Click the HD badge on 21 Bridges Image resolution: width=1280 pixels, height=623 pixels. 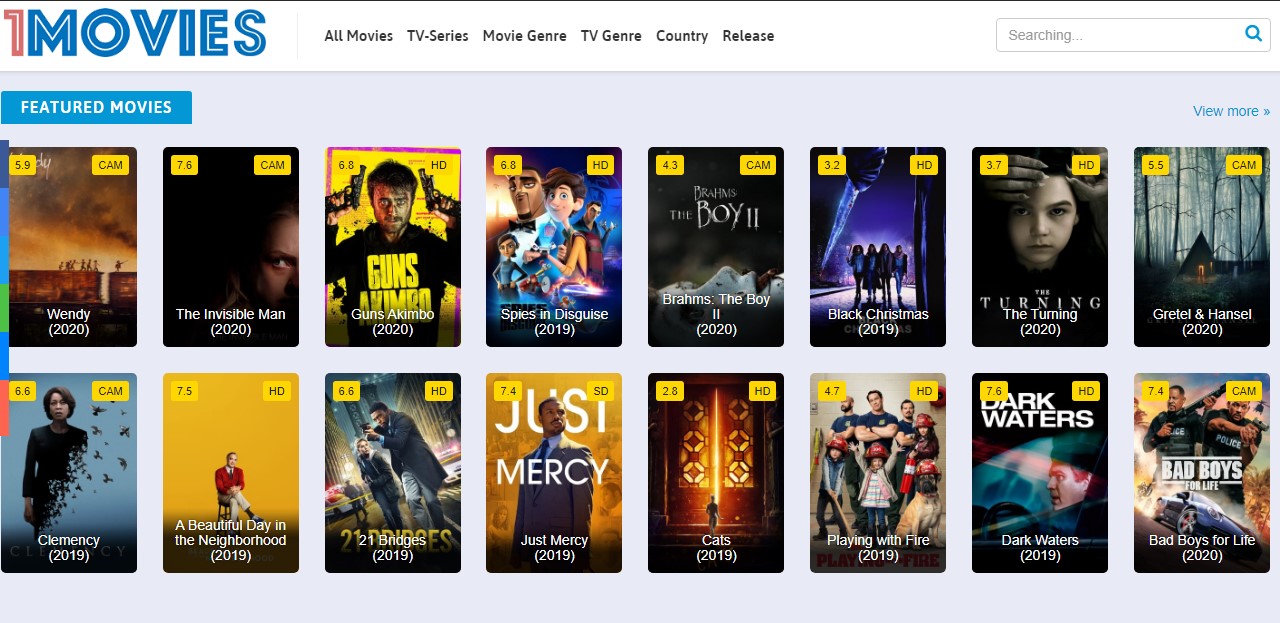point(439,391)
